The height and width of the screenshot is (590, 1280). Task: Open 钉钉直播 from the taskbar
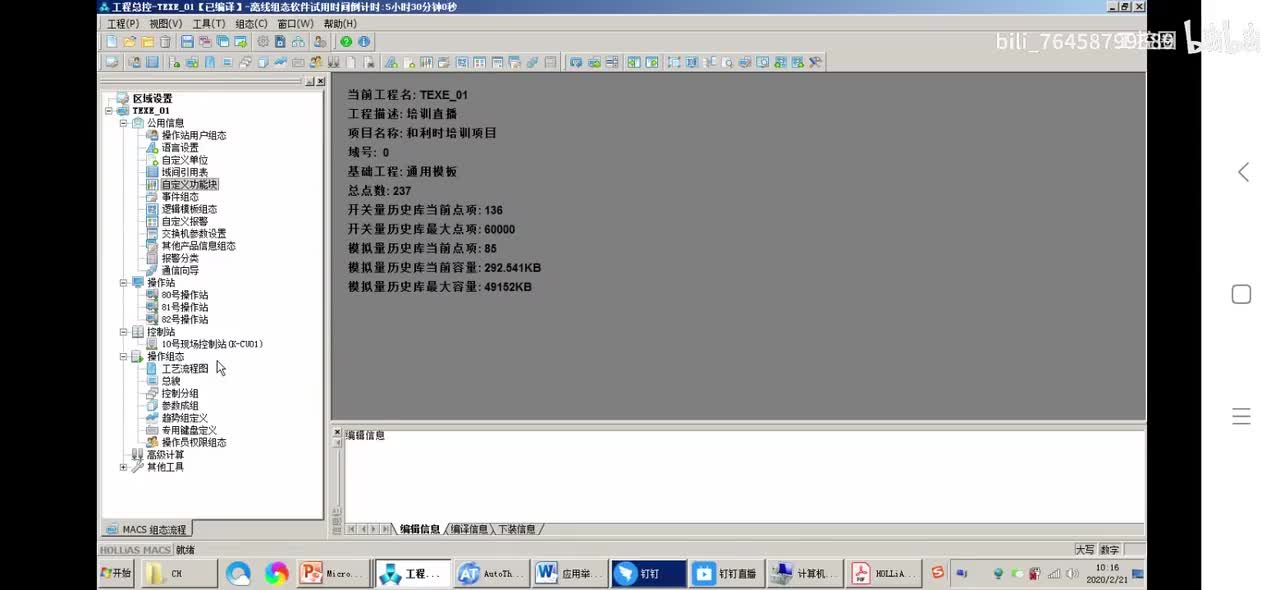tap(728, 573)
